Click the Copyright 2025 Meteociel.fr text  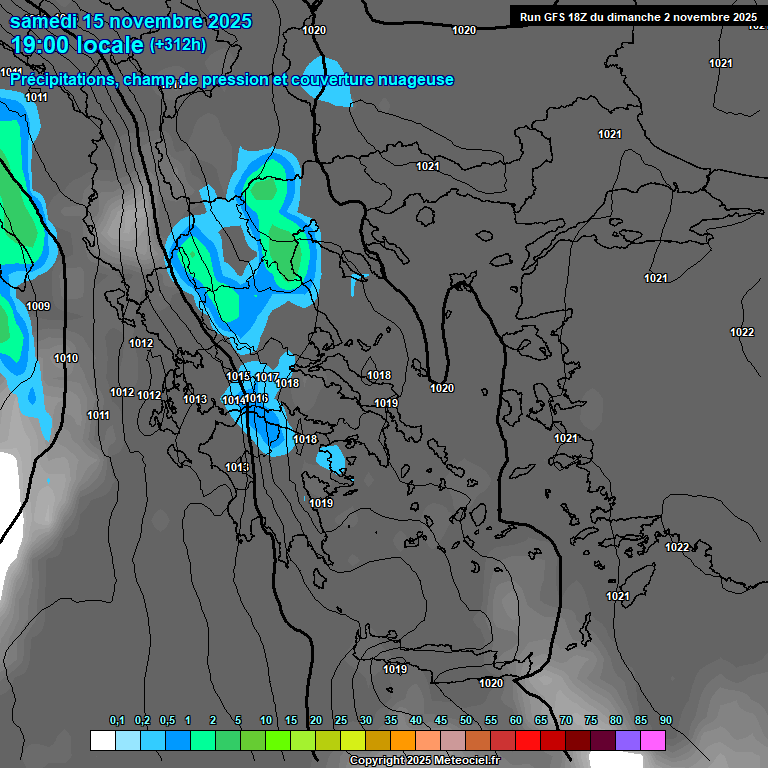click(x=424, y=760)
